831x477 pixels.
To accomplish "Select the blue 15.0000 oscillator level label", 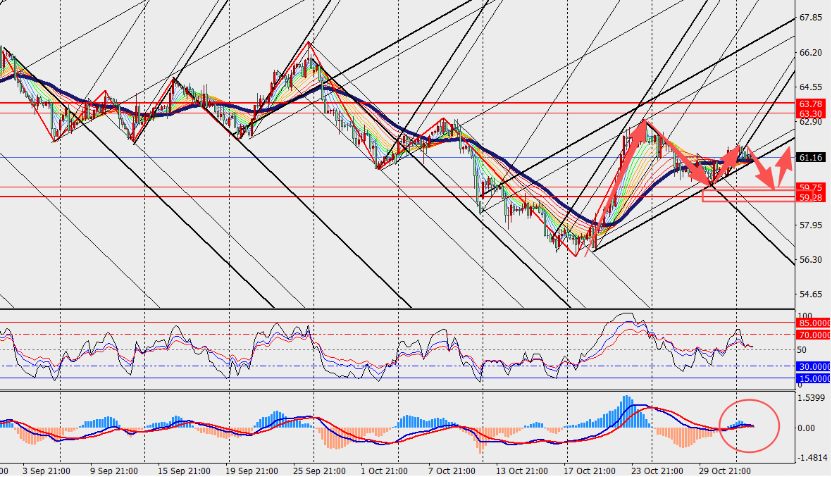I will coord(812,379).
